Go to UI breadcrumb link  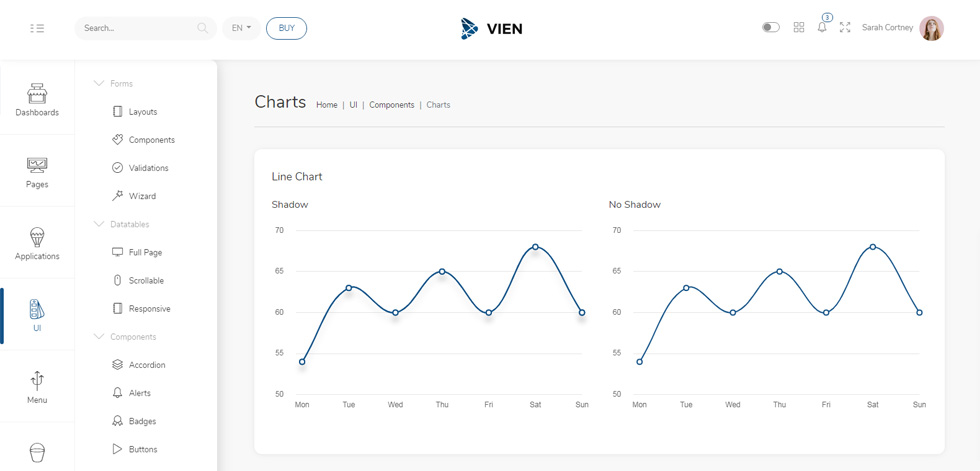pos(353,105)
